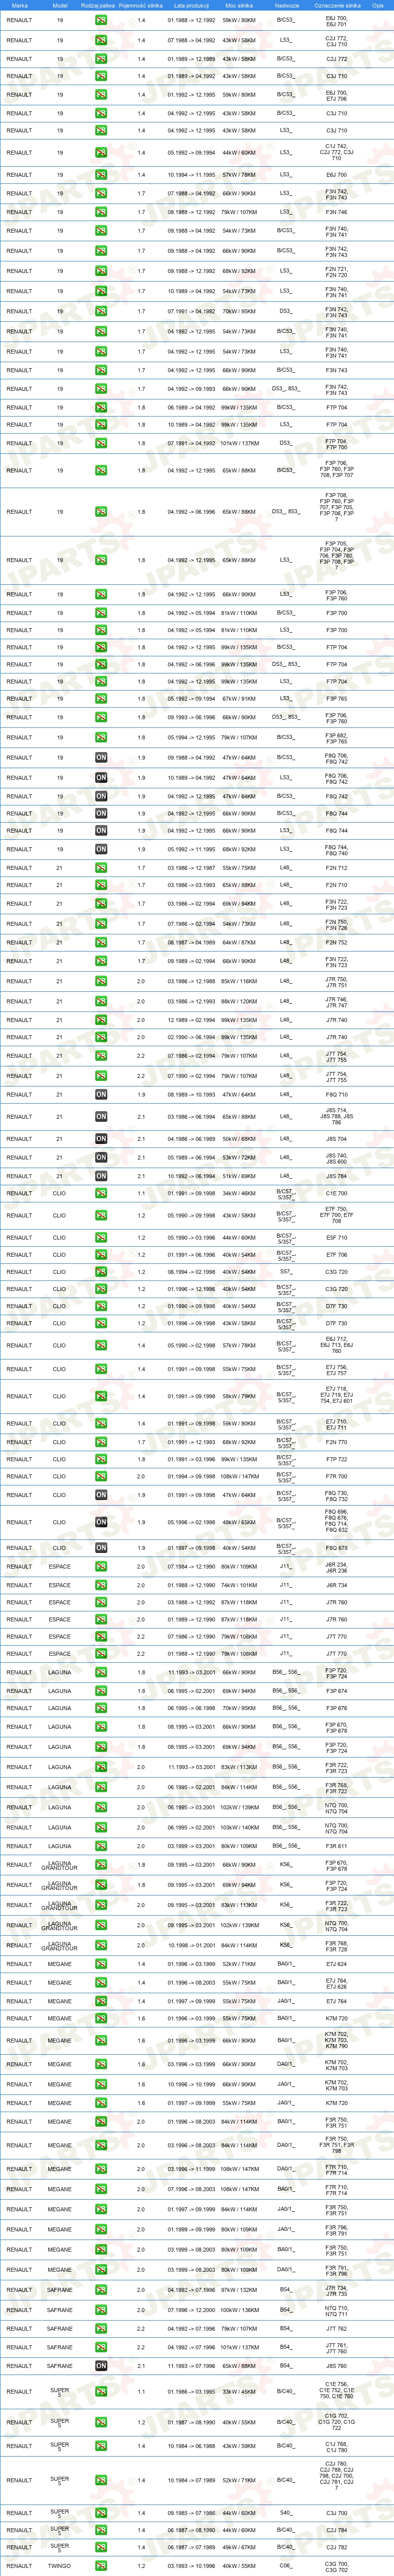
Task: Click petrol icon in Clio E5F 710 row
Action: click(x=101, y=1238)
